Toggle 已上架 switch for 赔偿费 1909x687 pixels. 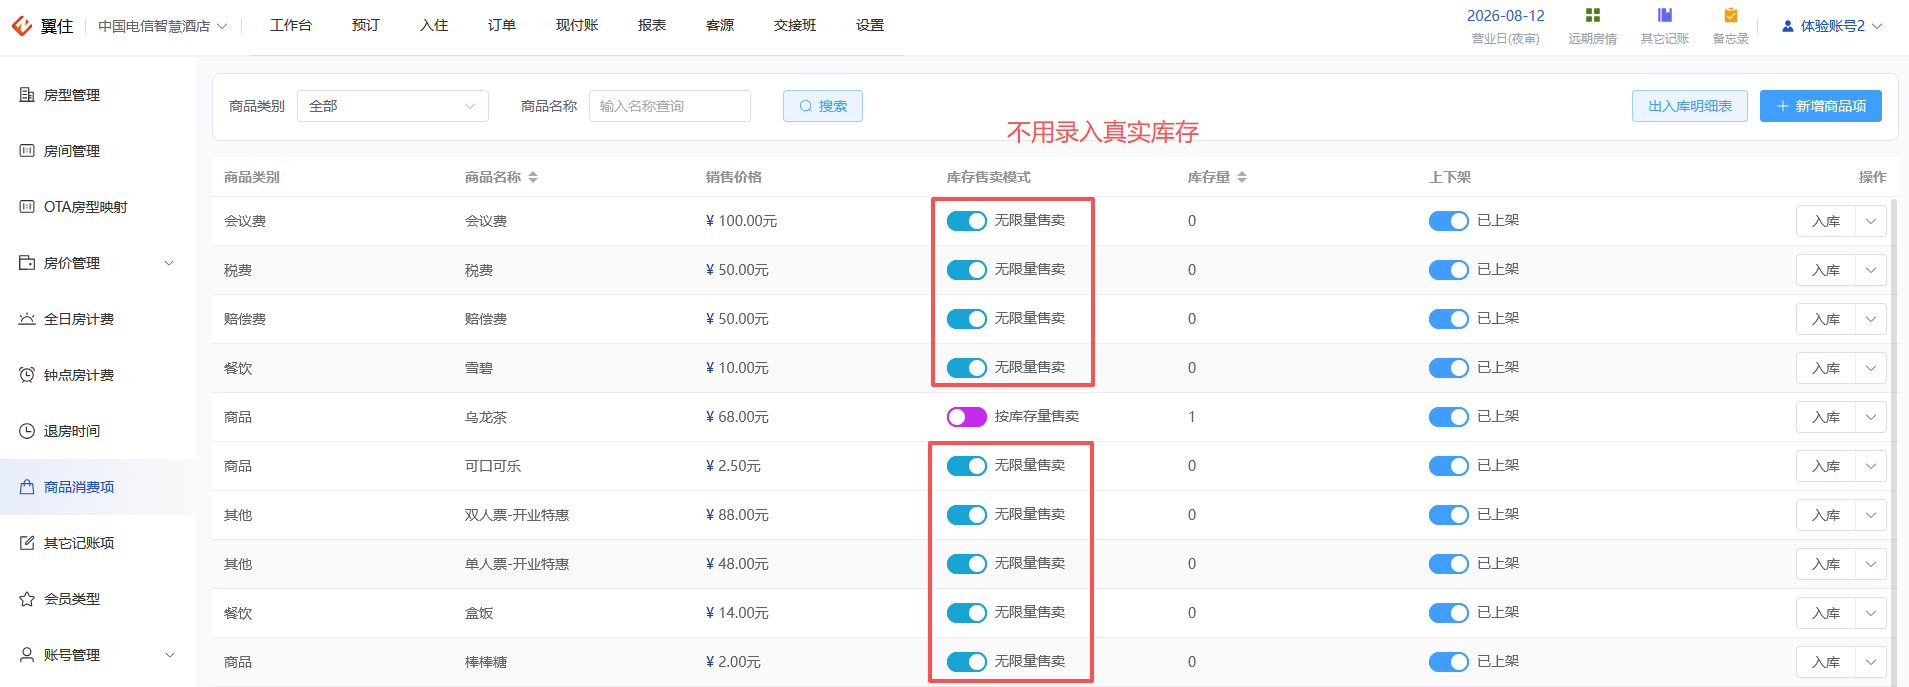1448,319
